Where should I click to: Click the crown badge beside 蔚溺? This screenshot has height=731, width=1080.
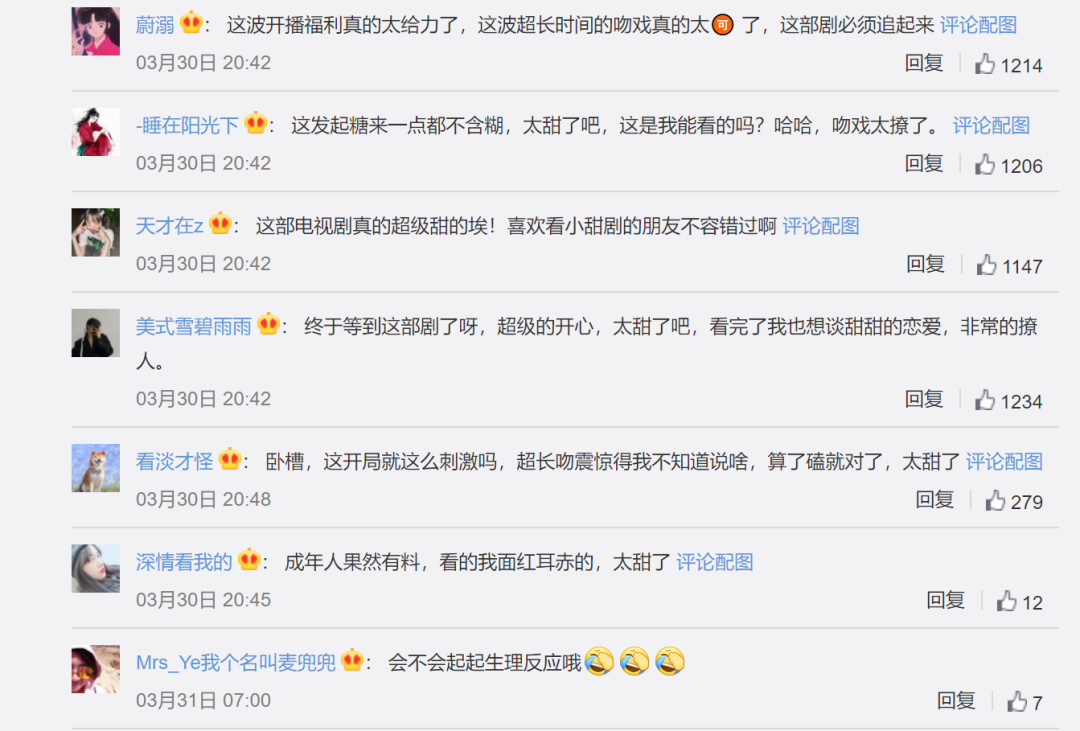click(191, 23)
